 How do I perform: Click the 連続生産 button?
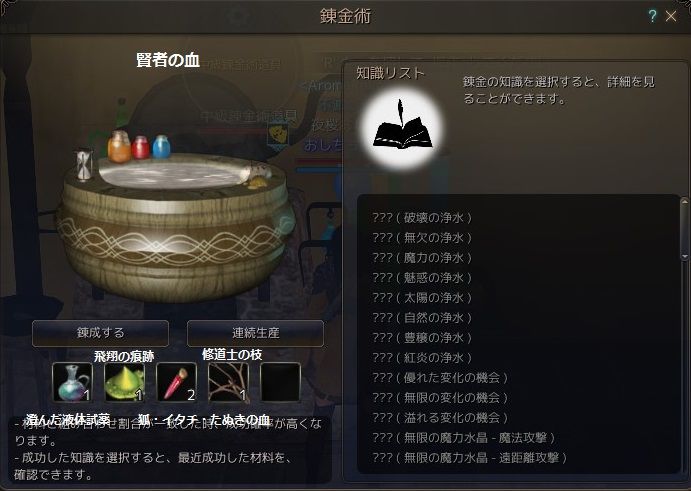[x=256, y=333]
